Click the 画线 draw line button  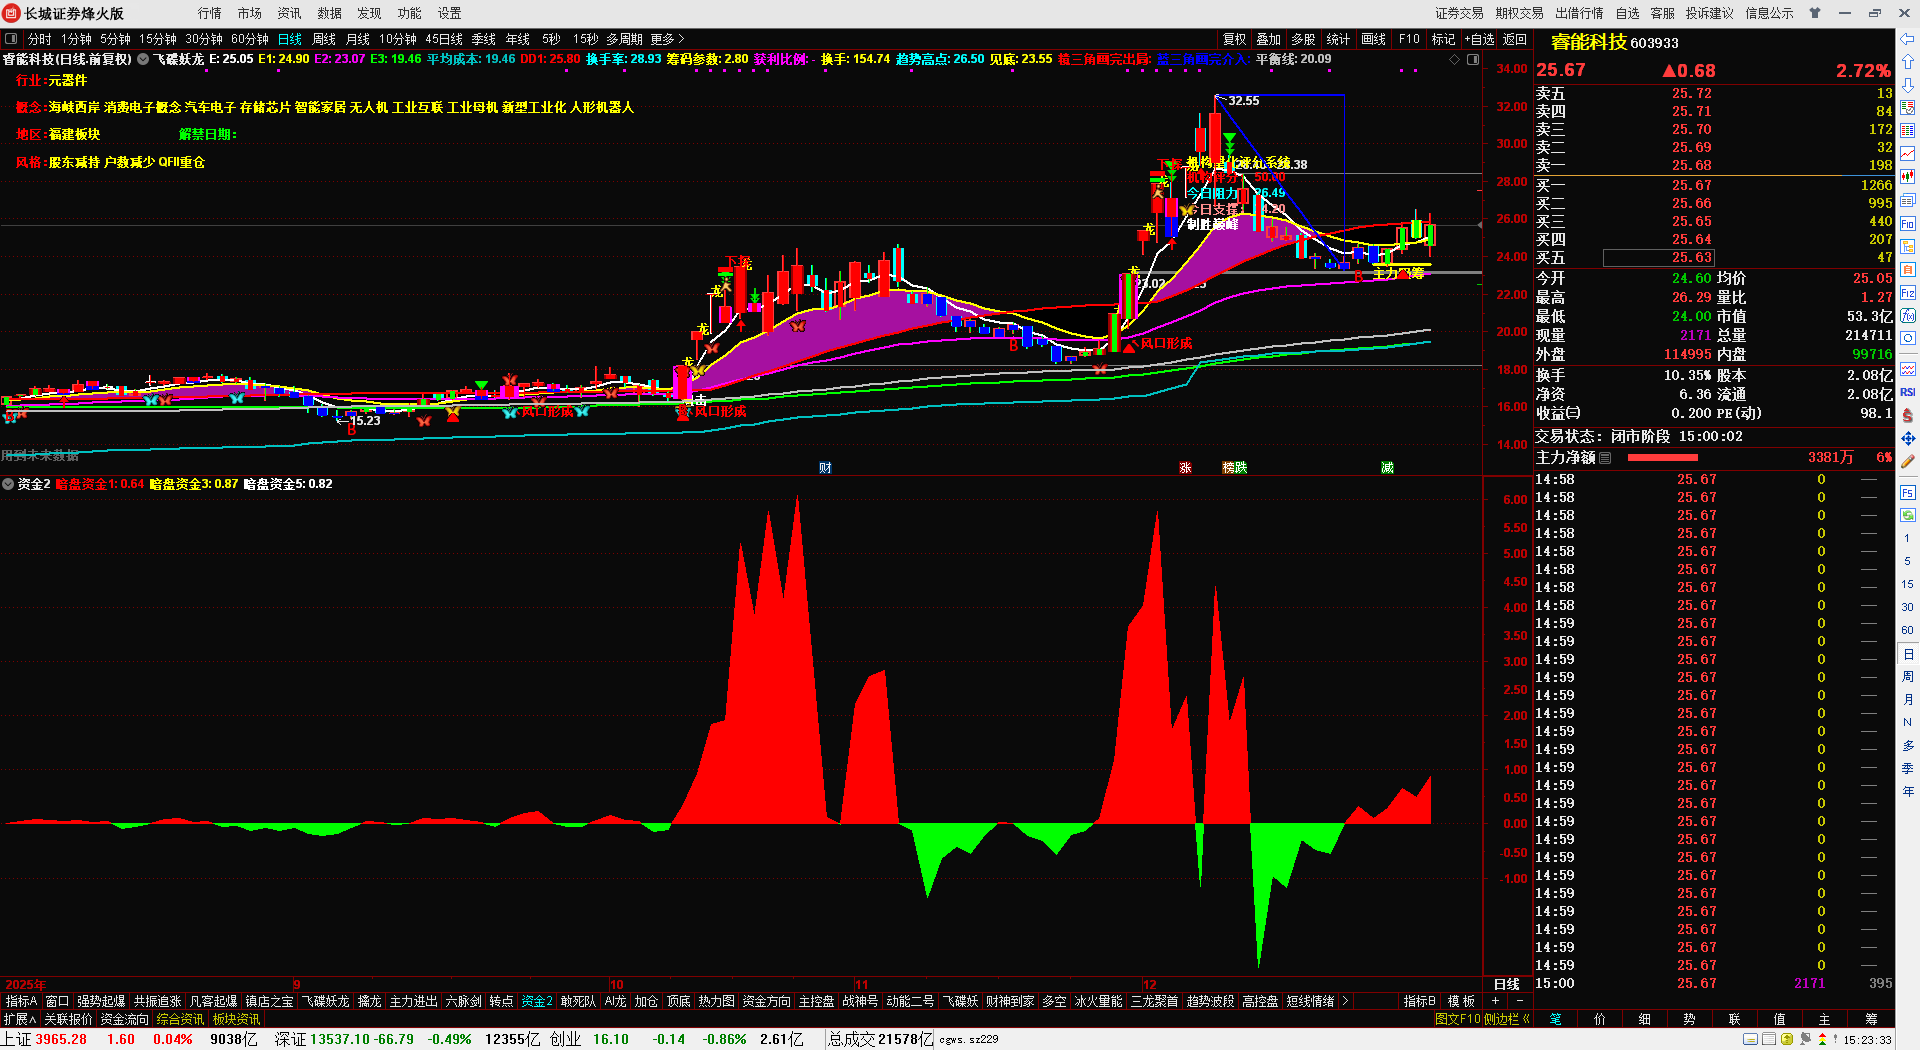click(x=1374, y=39)
